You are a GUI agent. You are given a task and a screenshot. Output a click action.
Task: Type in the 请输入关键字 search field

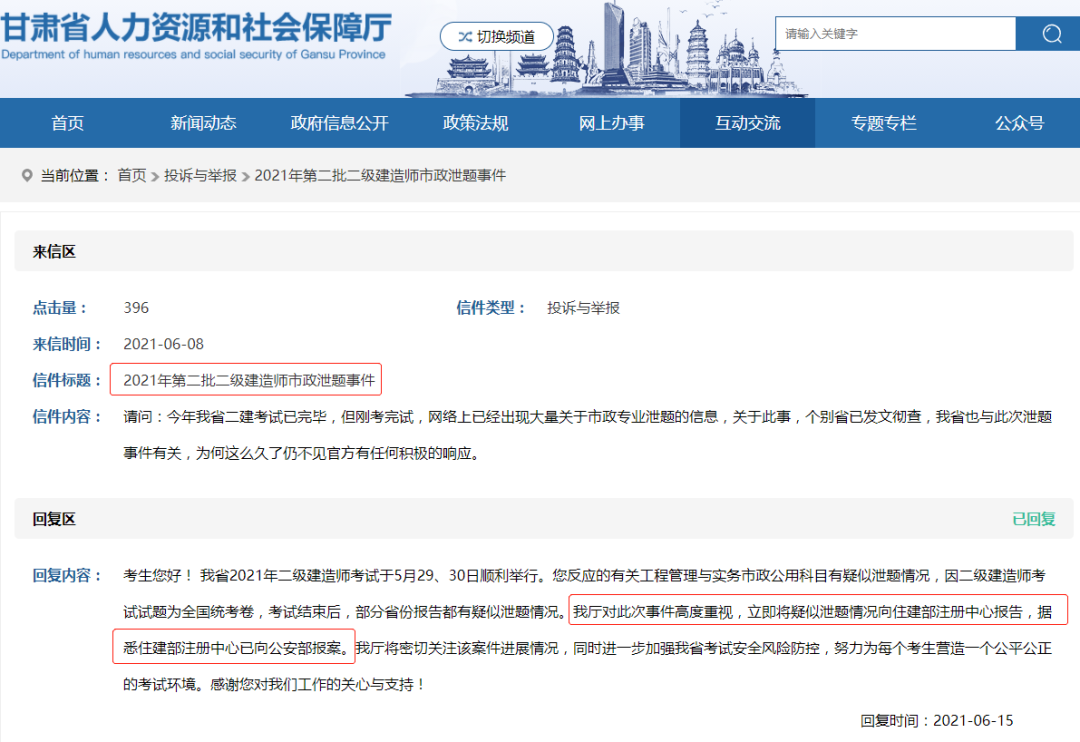(x=894, y=34)
